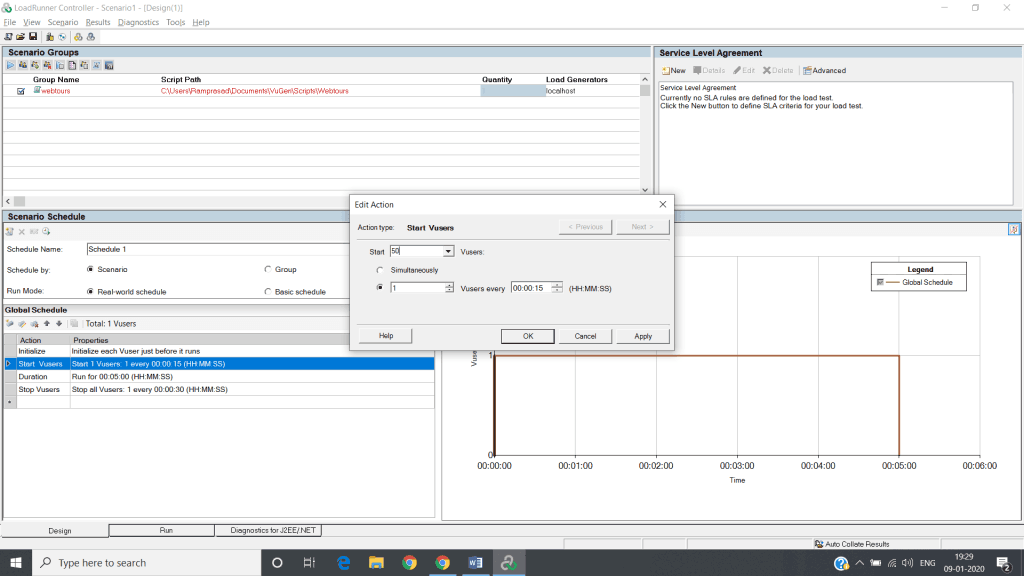Uncheck the webtours group checkbox
The width and height of the screenshot is (1024, 576).
pos(21,91)
